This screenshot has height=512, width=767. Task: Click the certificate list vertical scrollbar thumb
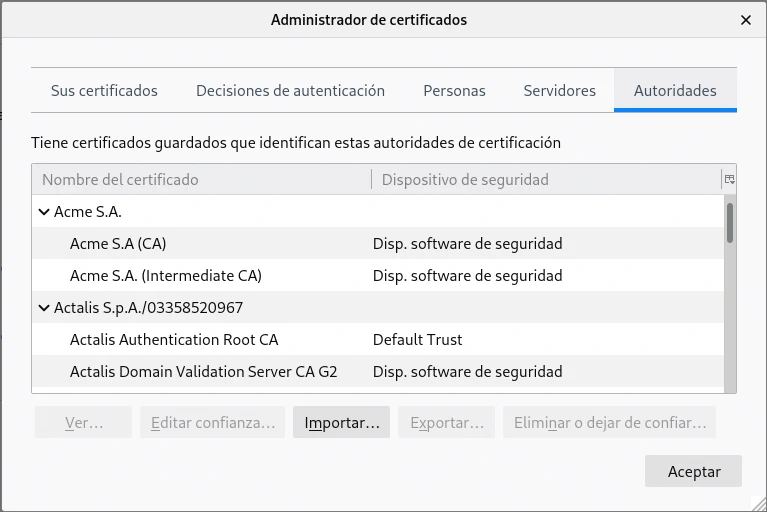coord(730,222)
